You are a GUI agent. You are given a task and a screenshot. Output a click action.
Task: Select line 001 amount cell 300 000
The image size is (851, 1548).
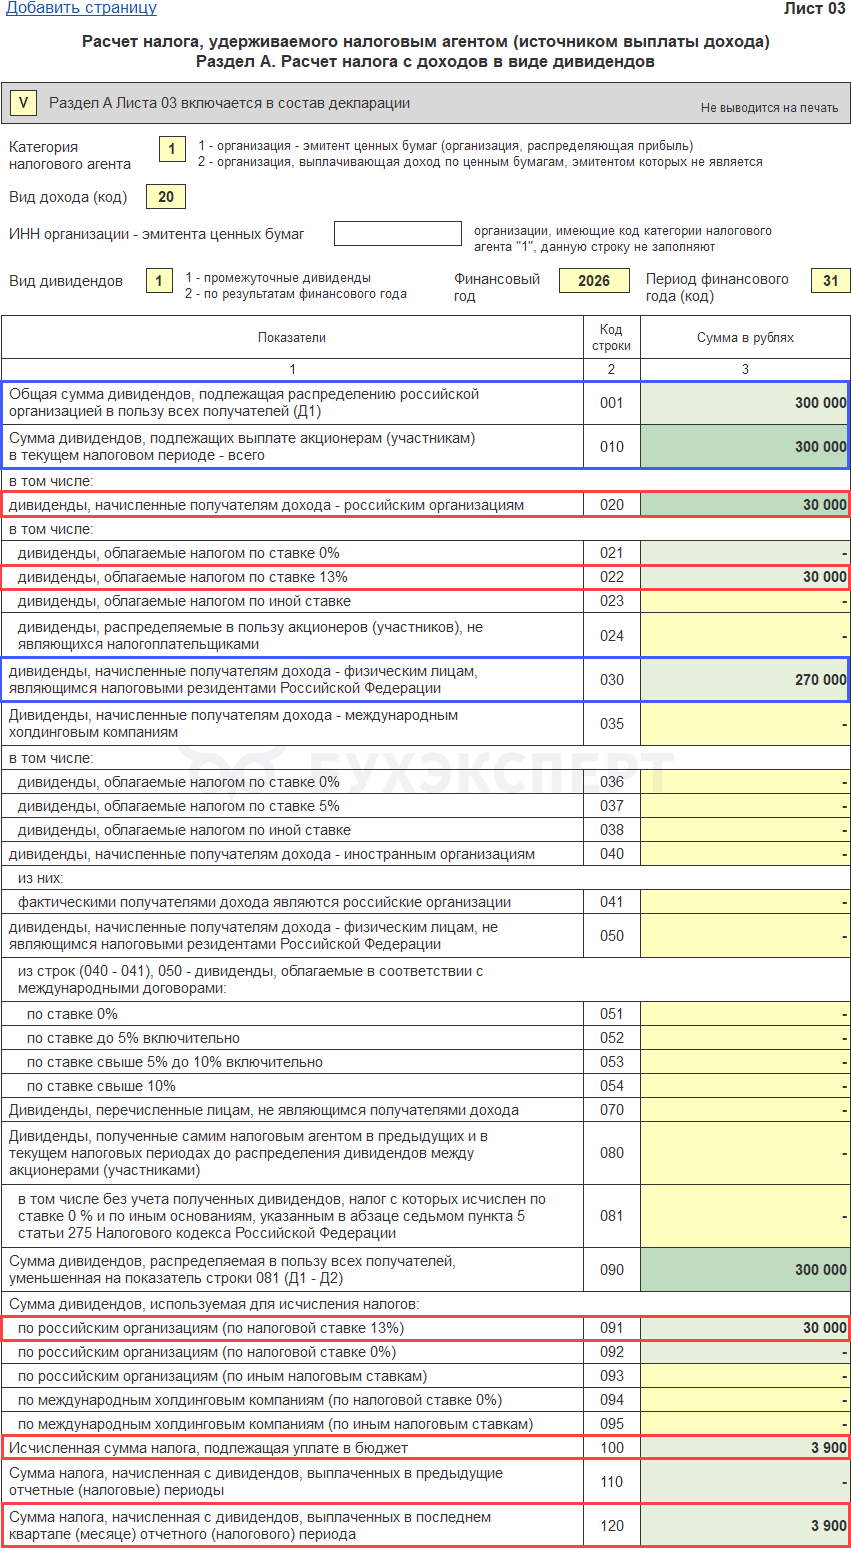tap(745, 403)
